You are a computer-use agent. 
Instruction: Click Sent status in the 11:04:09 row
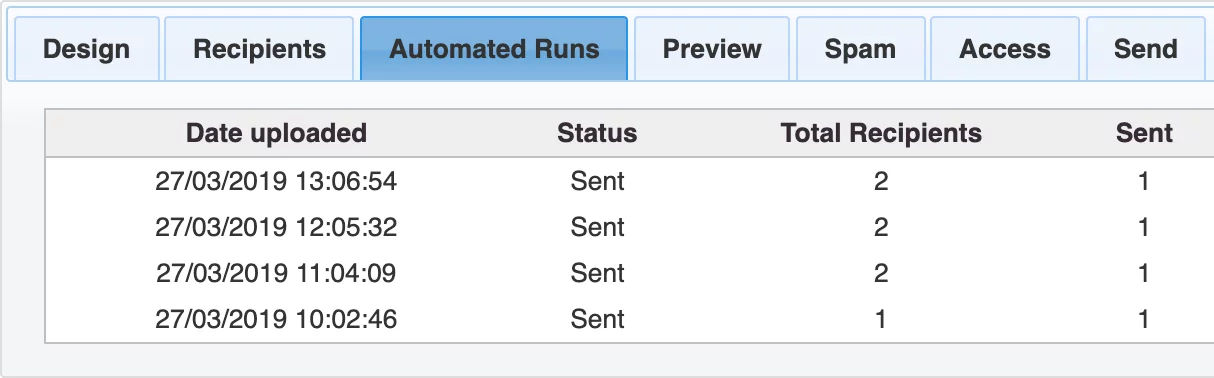coord(597,273)
